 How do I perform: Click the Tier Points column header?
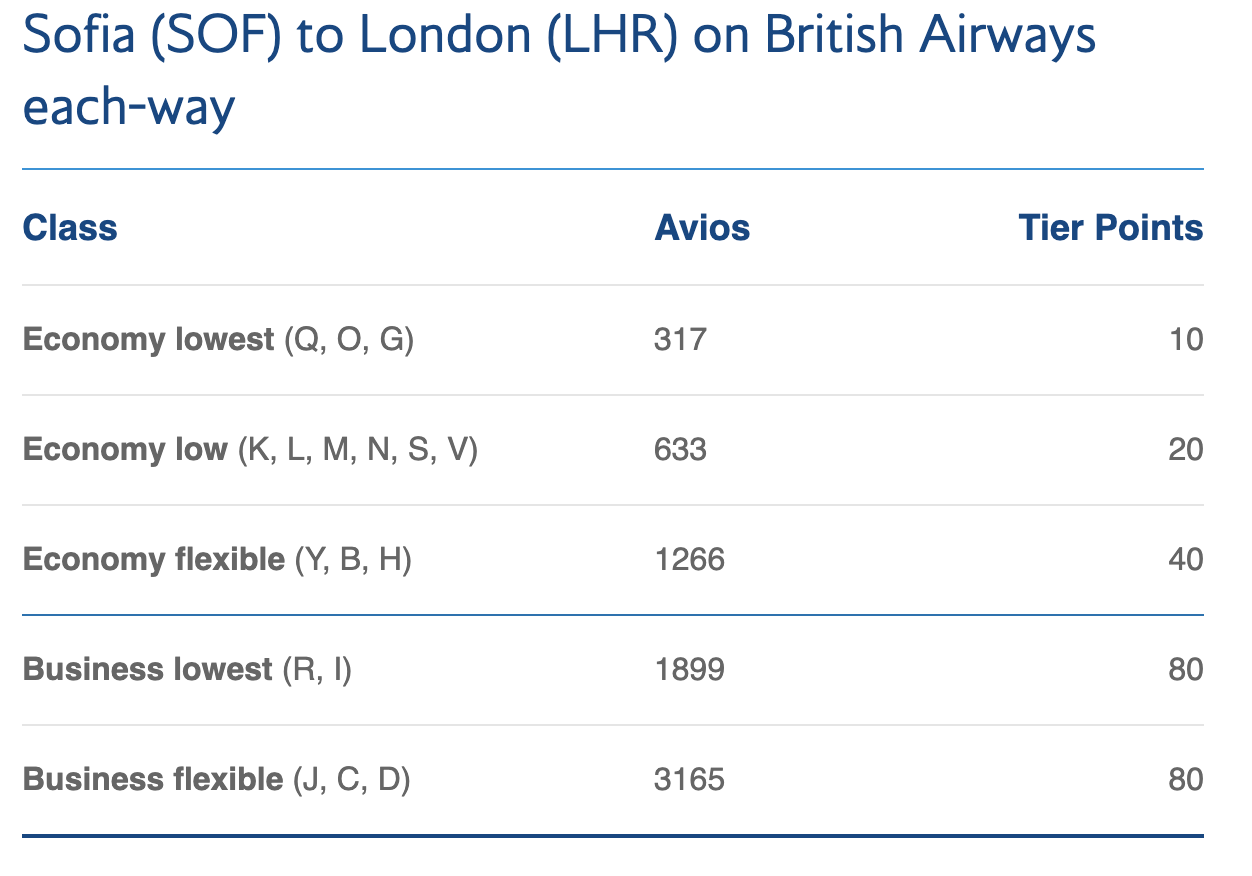1110,228
